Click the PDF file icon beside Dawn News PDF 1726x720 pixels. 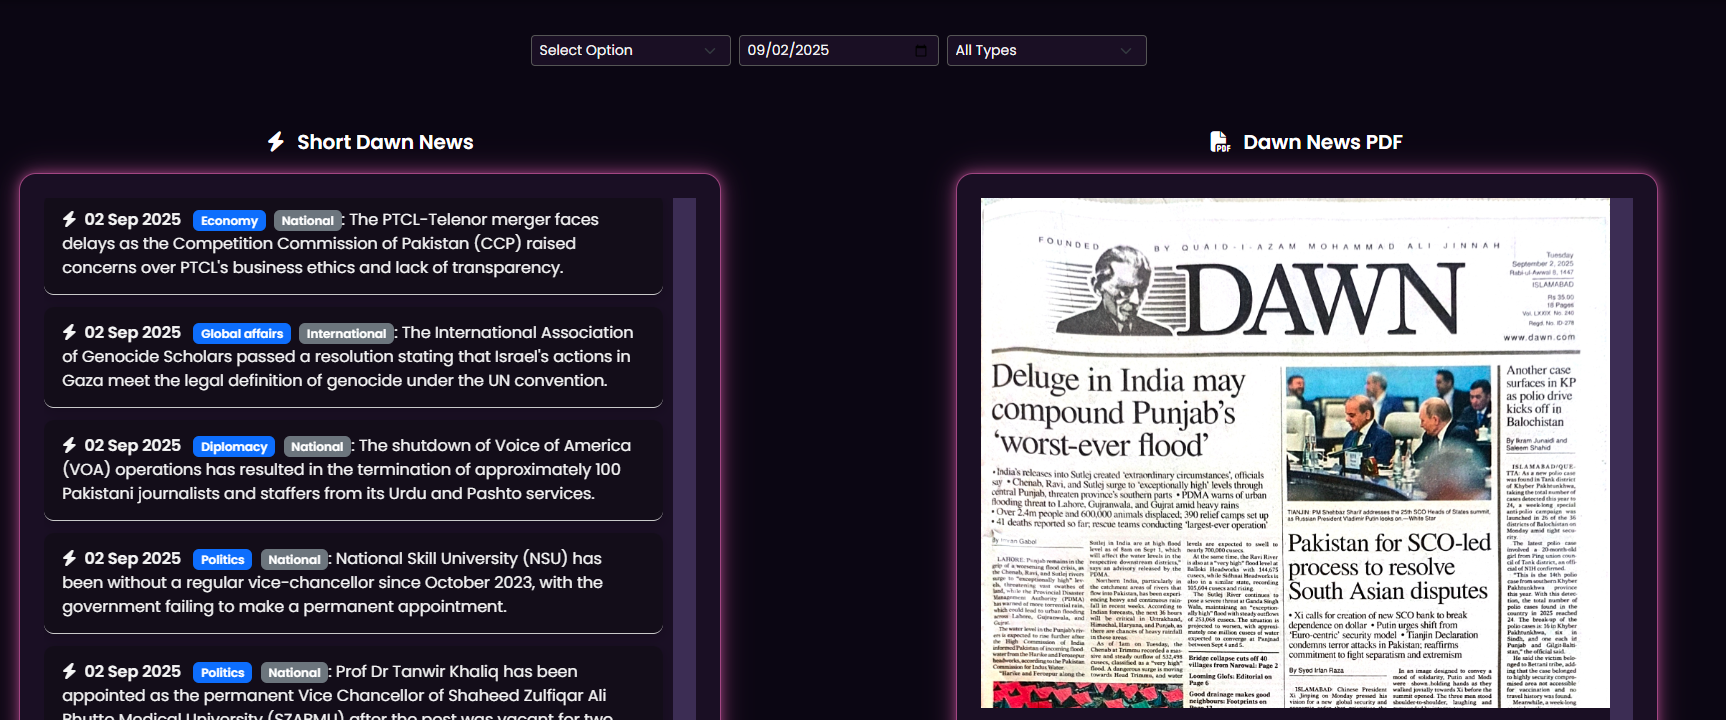[1220, 142]
